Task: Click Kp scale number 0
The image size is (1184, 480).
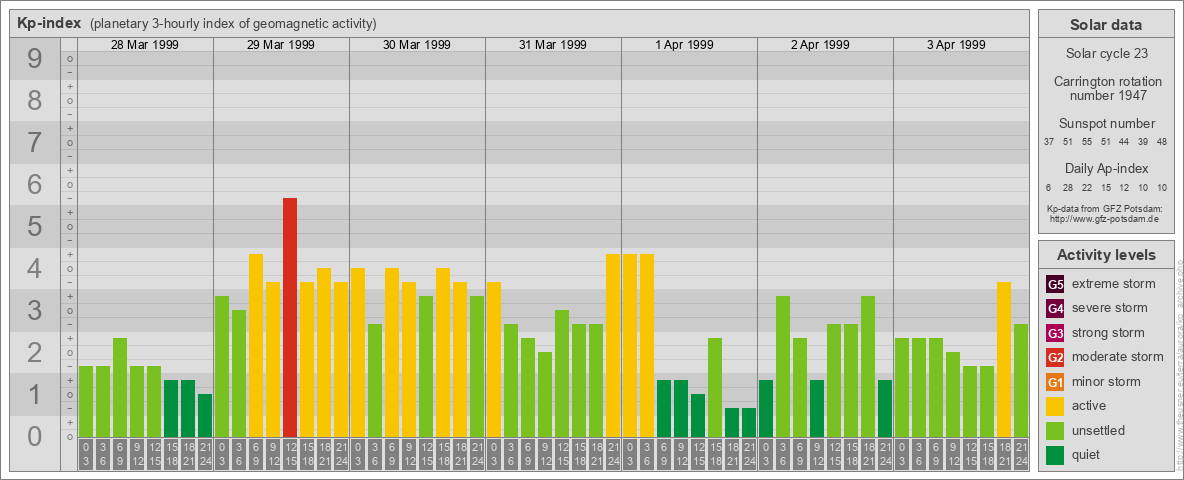Action: 35,436
